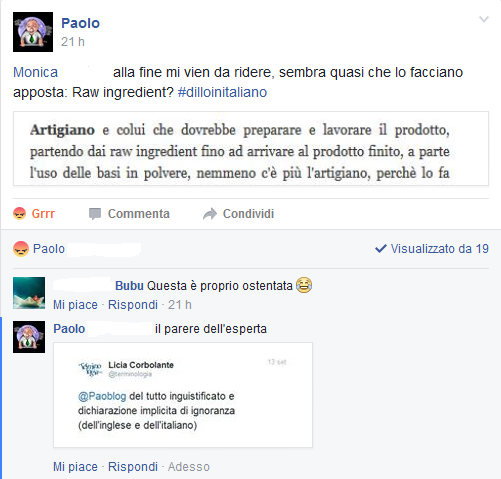Open the Paolo author name link
The height and width of the screenshot is (479, 501).
click(x=80, y=23)
